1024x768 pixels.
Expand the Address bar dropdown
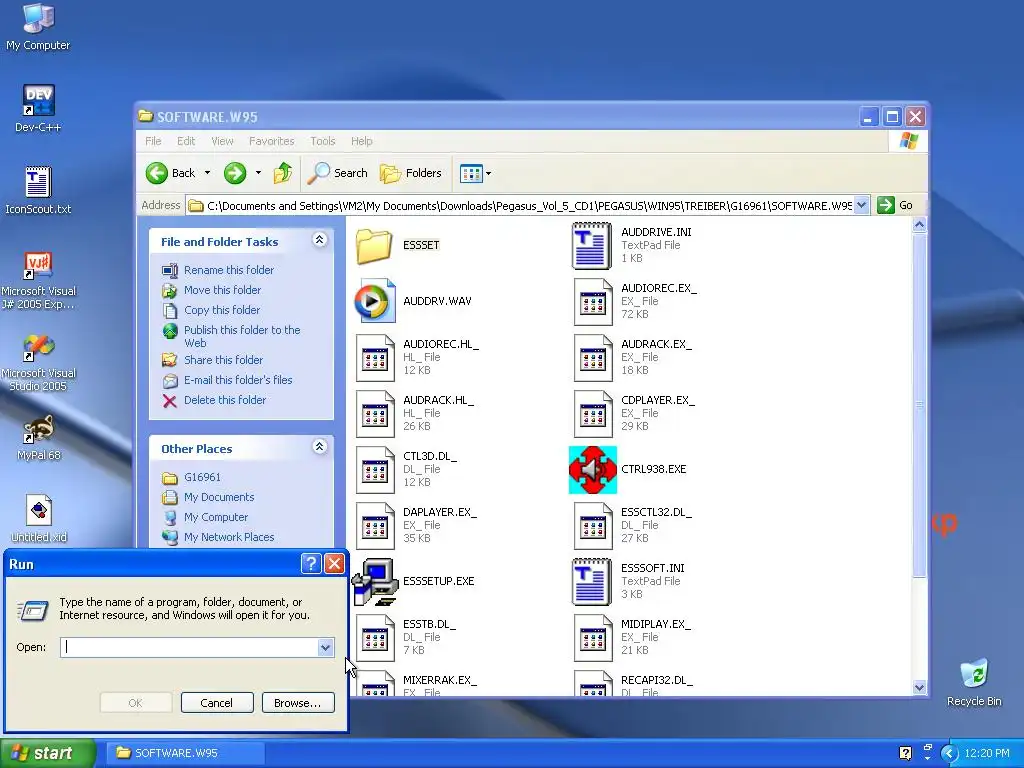[861, 205]
